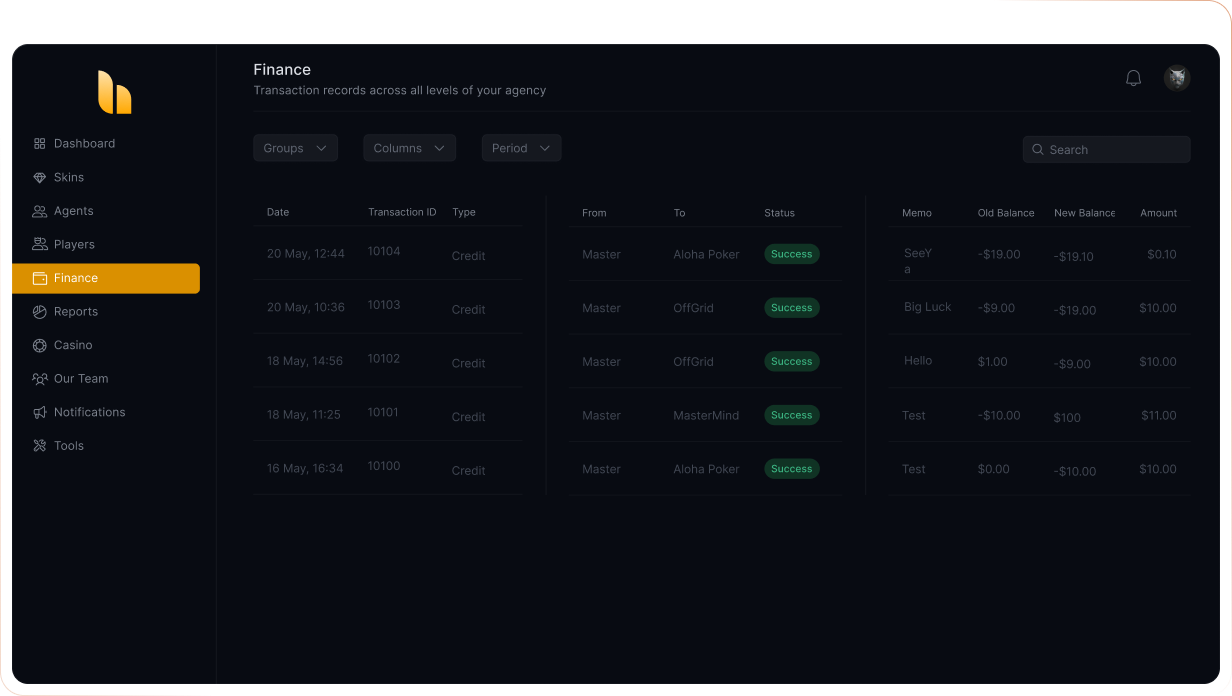Image resolution: width=1232 pixels, height=696 pixels.
Task: Expand the Groups dropdown filter
Action: (295, 148)
